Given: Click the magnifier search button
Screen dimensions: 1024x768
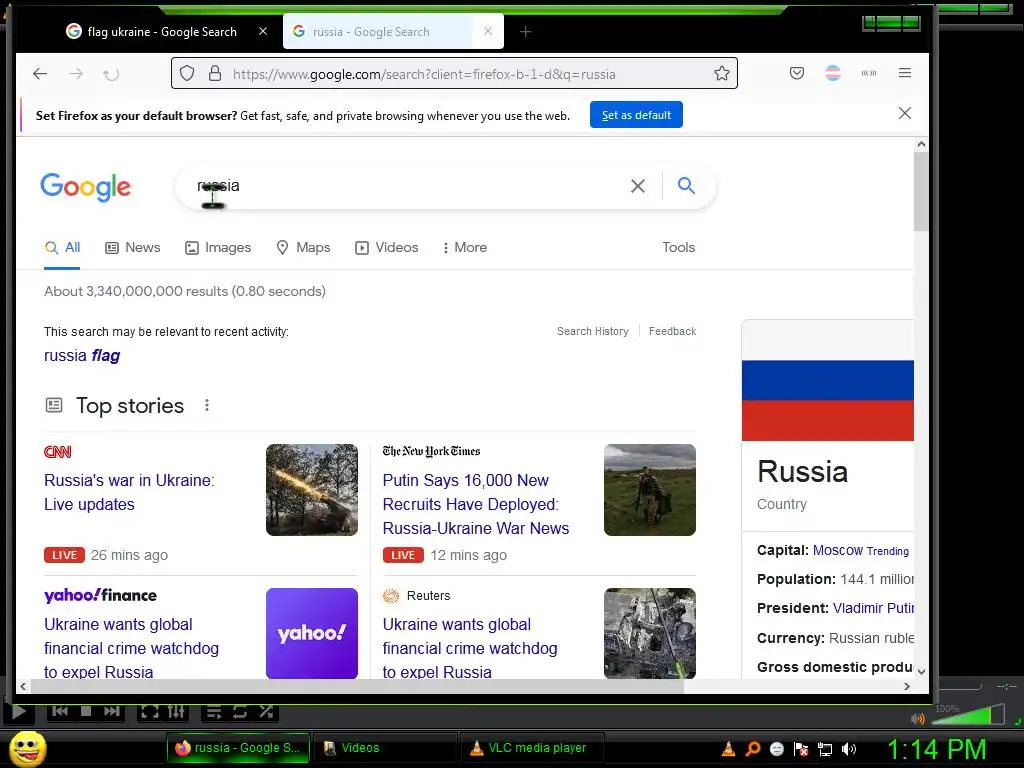Looking at the screenshot, I should (686, 185).
